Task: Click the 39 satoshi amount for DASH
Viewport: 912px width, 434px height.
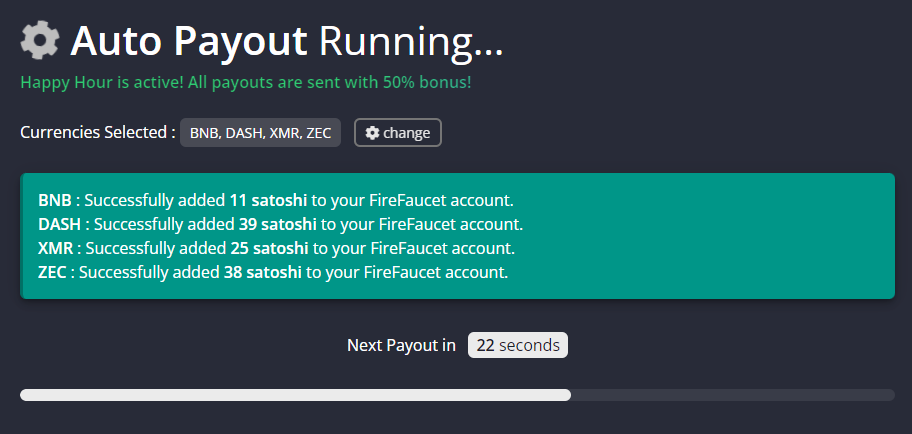Action: [x=277, y=224]
